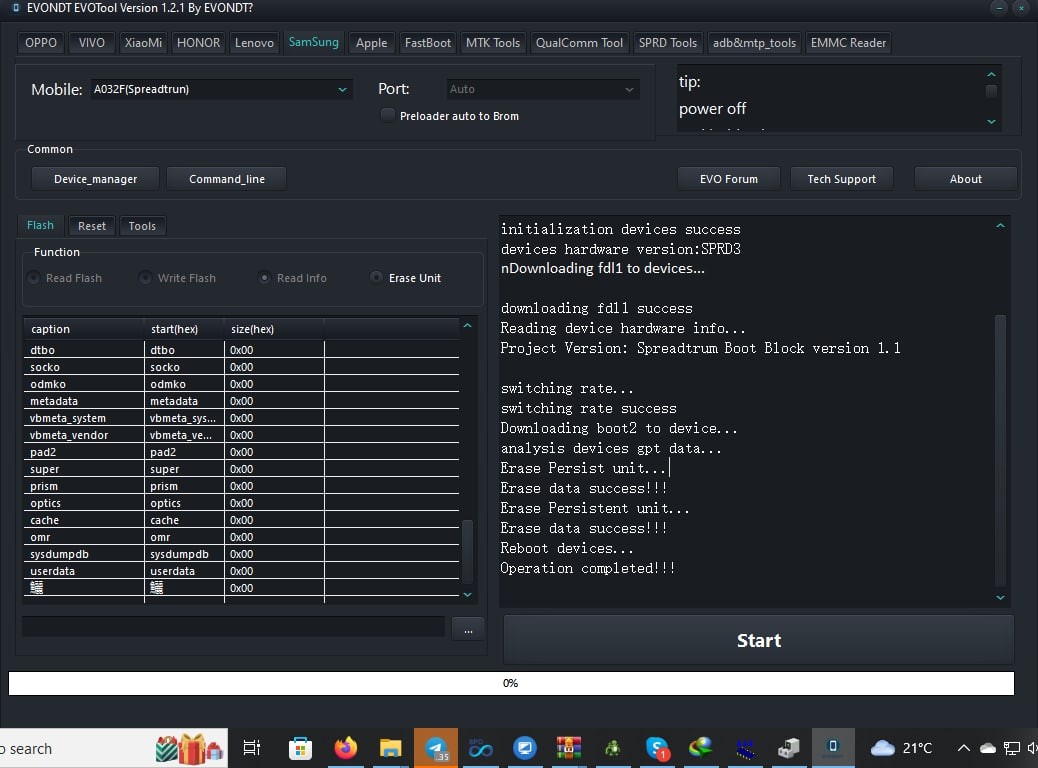Image resolution: width=1038 pixels, height=768 pixels.
Task: Click partition table scroll-down arrow
Action: tap(467, 595)
